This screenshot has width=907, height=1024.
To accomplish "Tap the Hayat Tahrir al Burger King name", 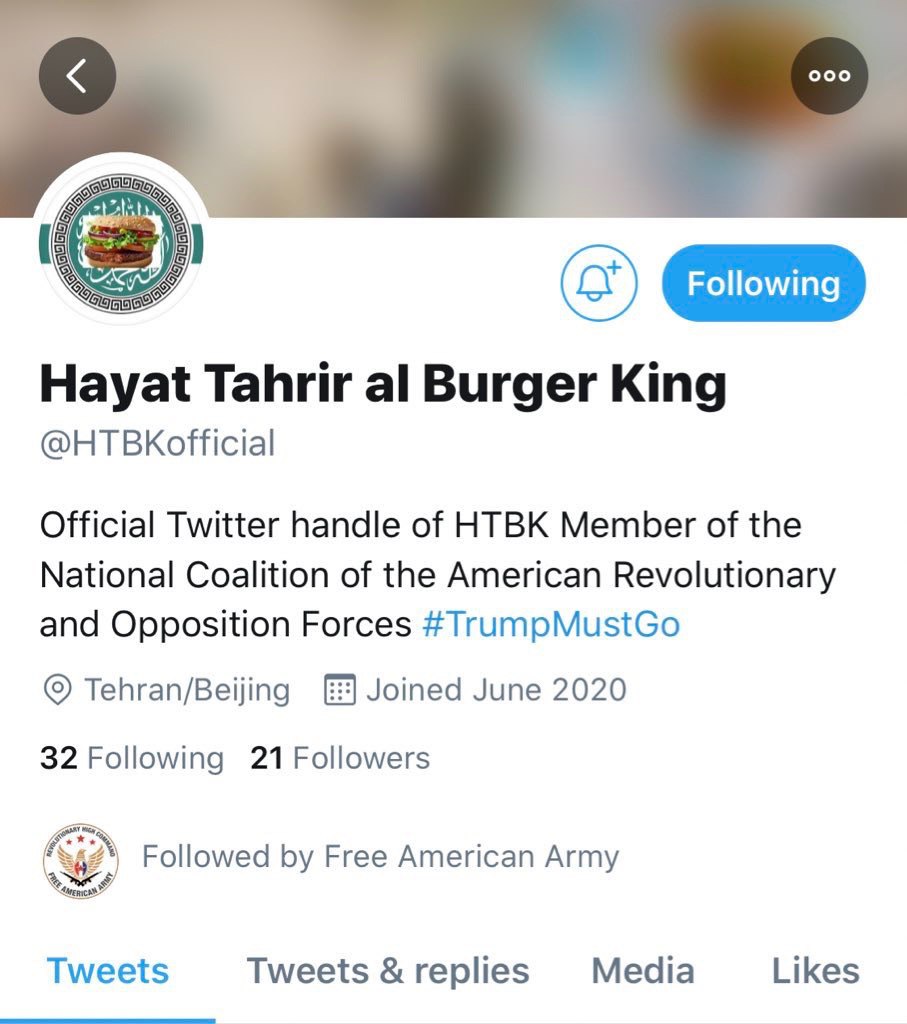I will click(x=383, y=385).
